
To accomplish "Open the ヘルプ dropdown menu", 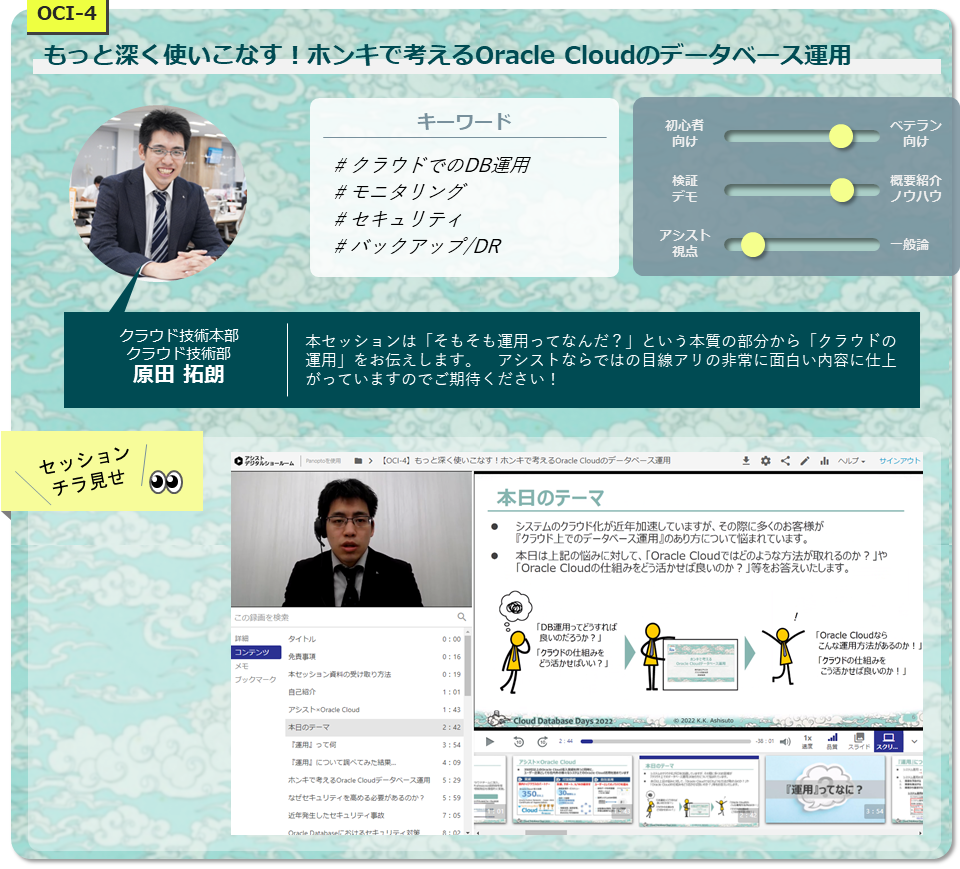I will pyautogui.click(x=853, y=461).
